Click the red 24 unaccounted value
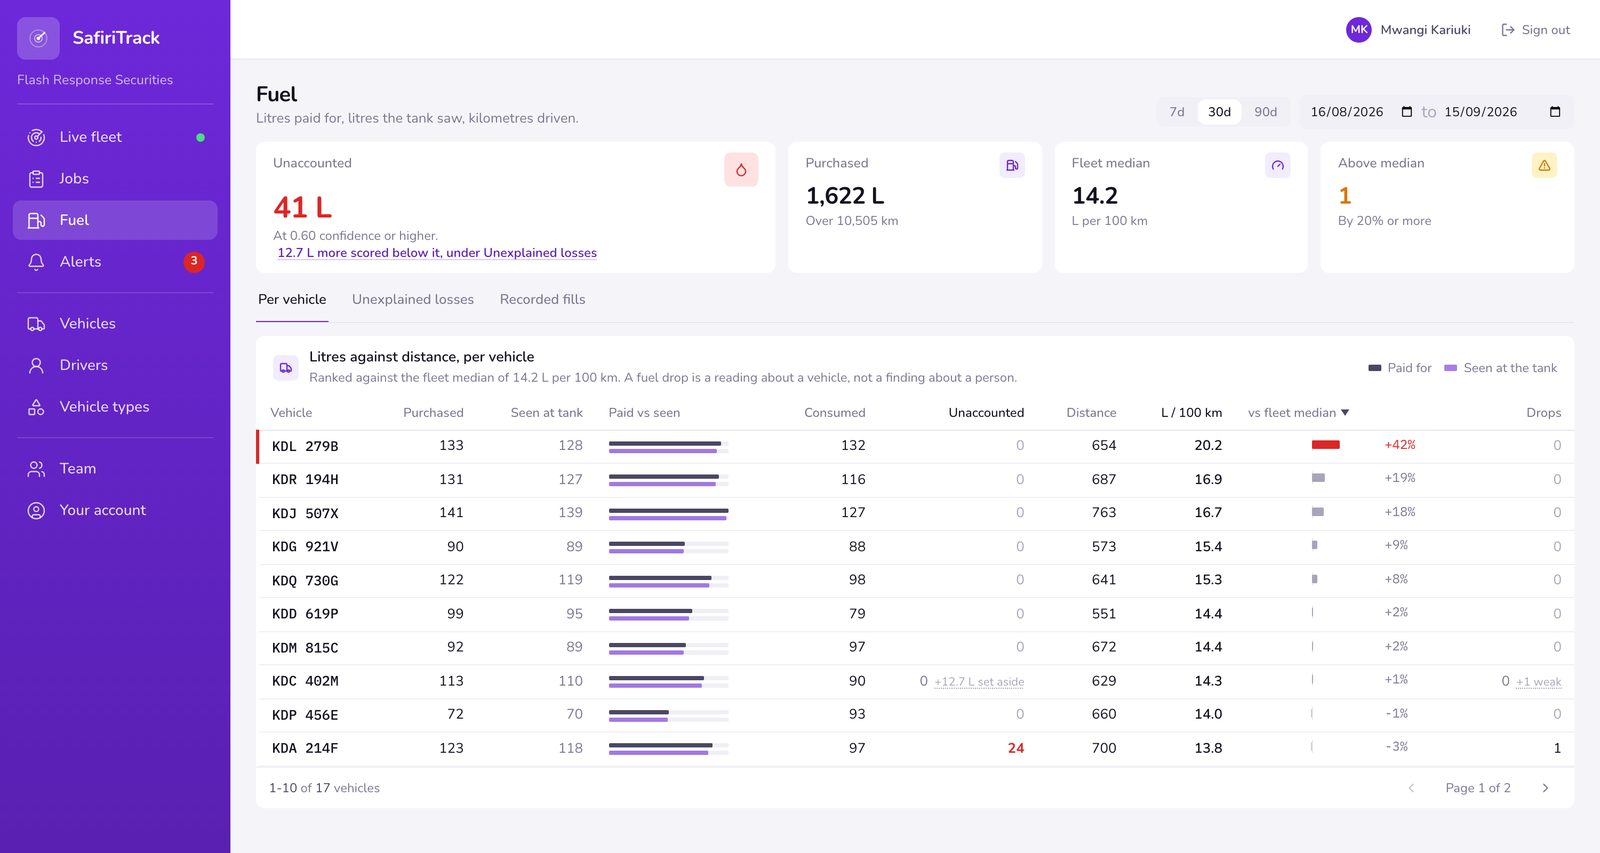 coord(1016,748)
